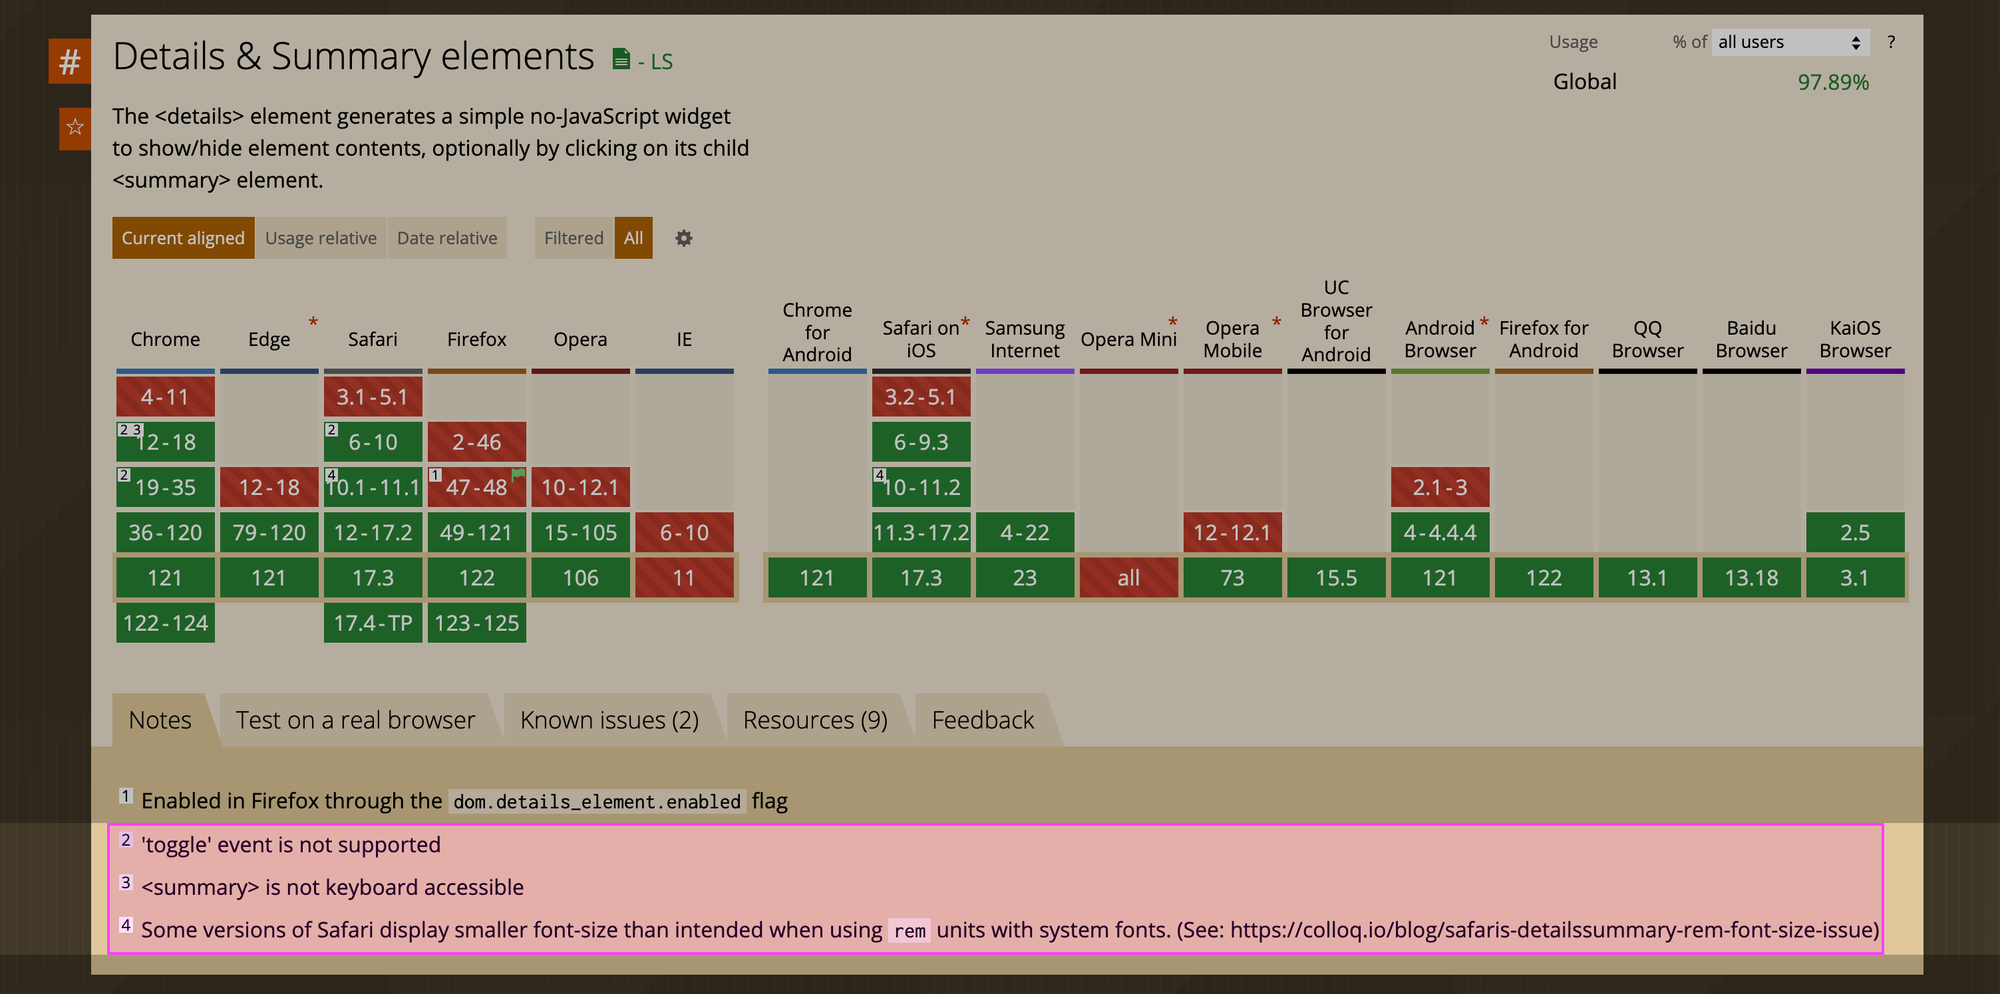Click Firefox for Android 122 cell

pyautogui.click(x=1544, y=578)
